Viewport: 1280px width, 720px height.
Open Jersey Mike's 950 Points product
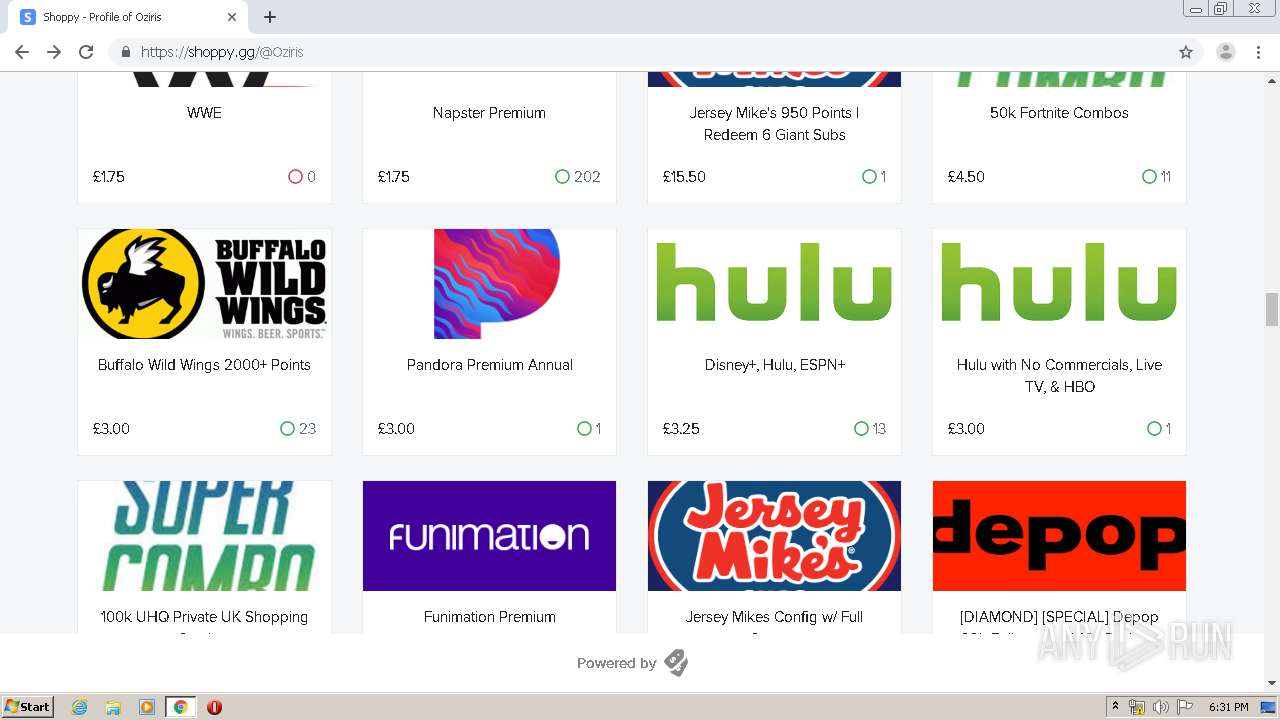click(x=774, y=124)
